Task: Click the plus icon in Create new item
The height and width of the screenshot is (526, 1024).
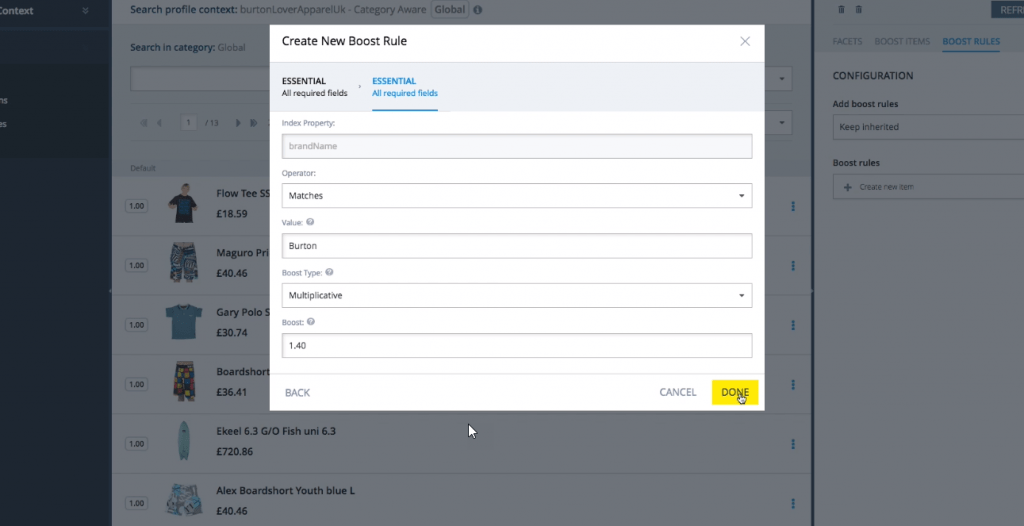Action: [848, 187]
